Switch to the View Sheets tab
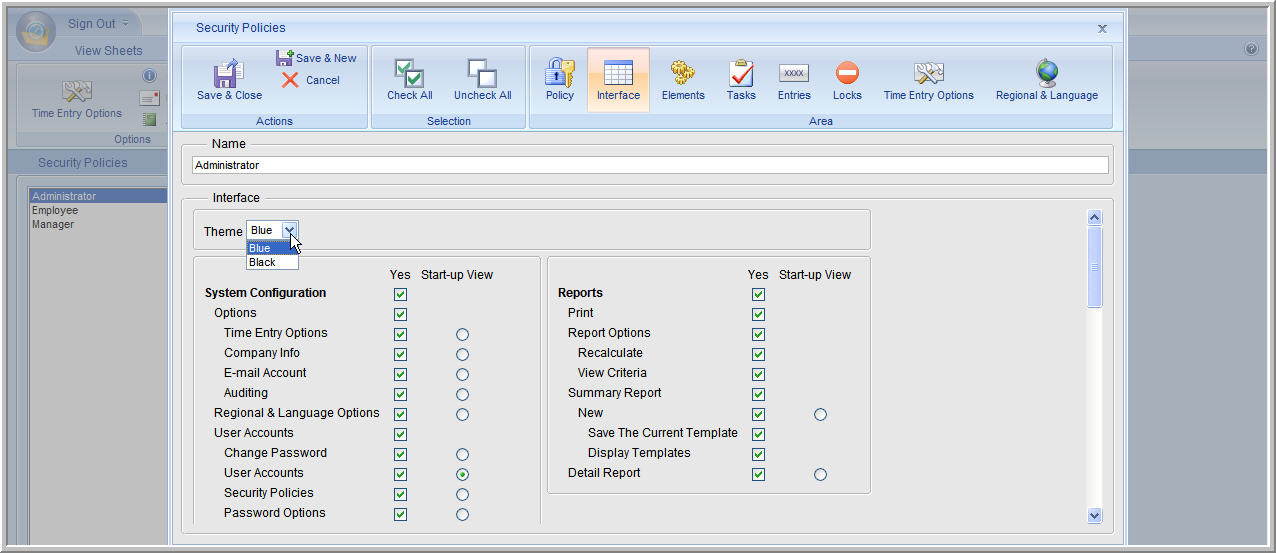This screenshot has height=553, width=1276. 109,50
